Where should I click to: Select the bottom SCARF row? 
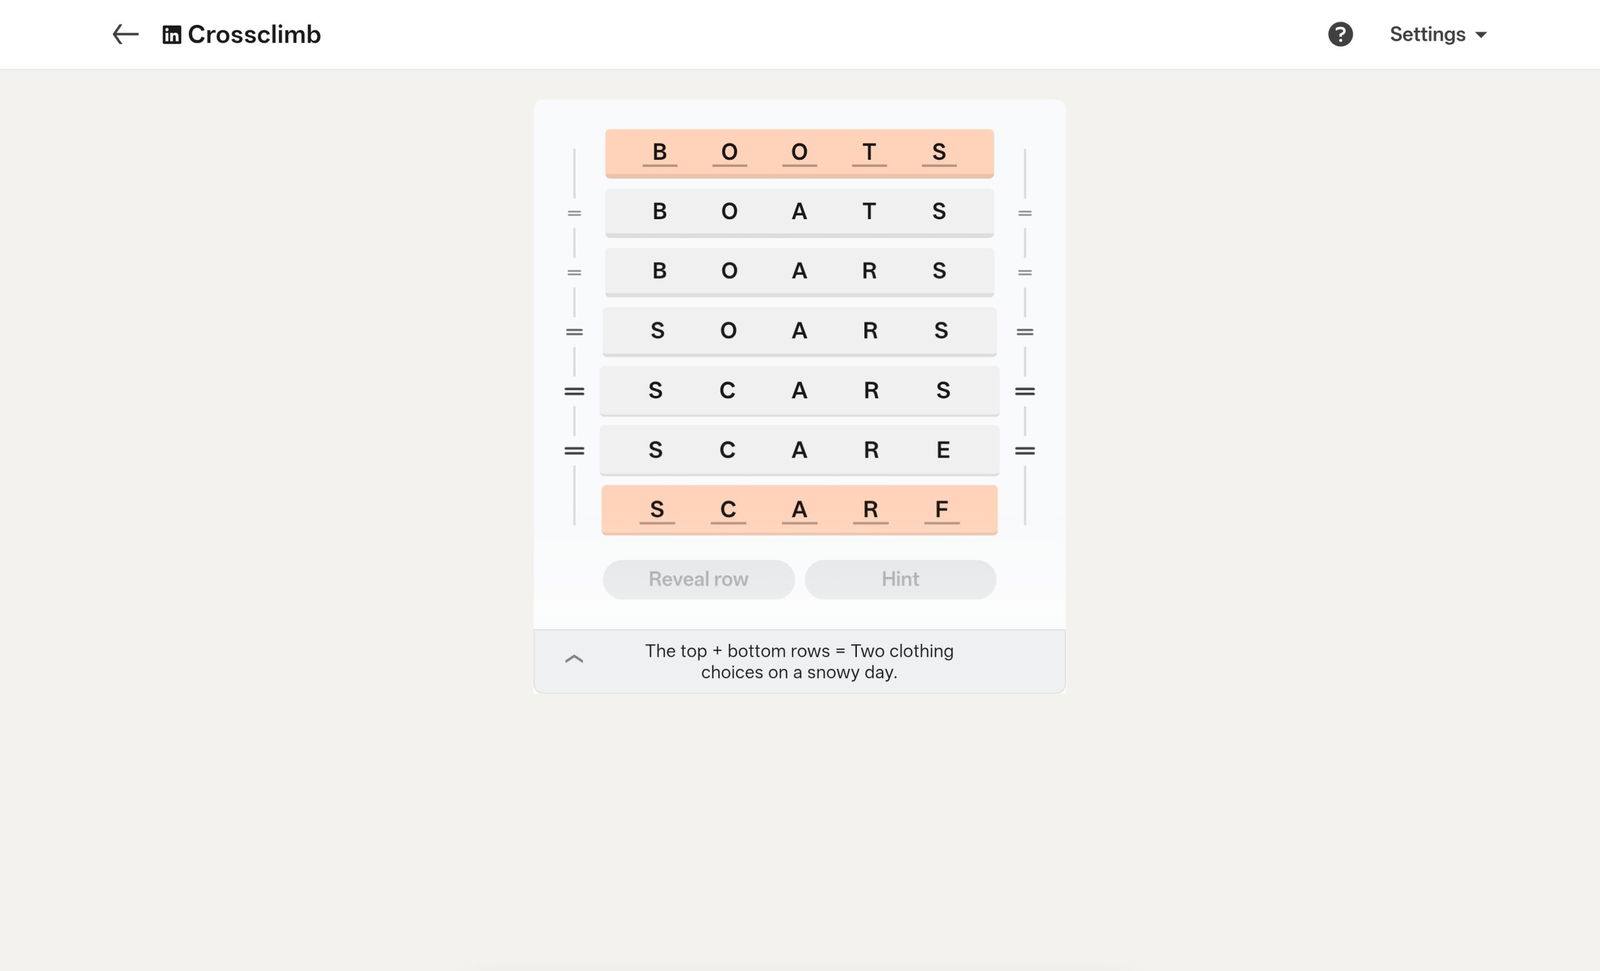click(x=799, y=510)
